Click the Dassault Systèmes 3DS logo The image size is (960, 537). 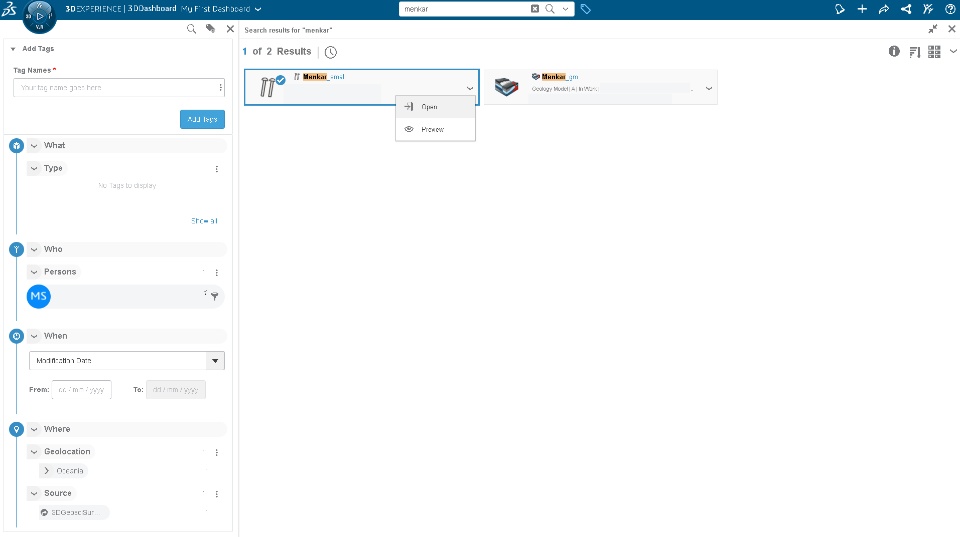click(x=9, y=9)
